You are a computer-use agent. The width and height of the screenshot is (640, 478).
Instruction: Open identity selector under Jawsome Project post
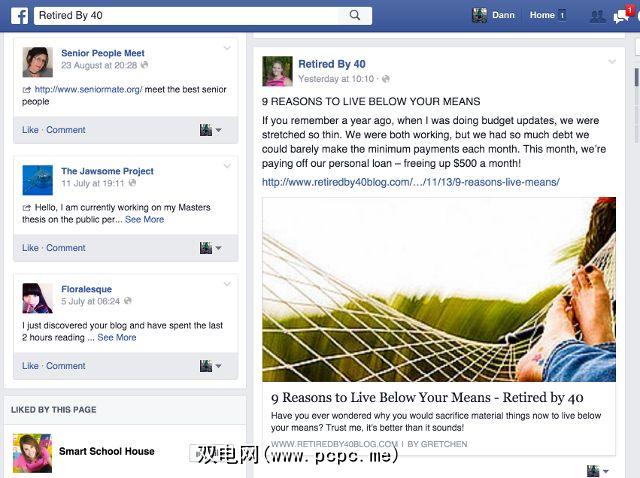click(211, 248)
